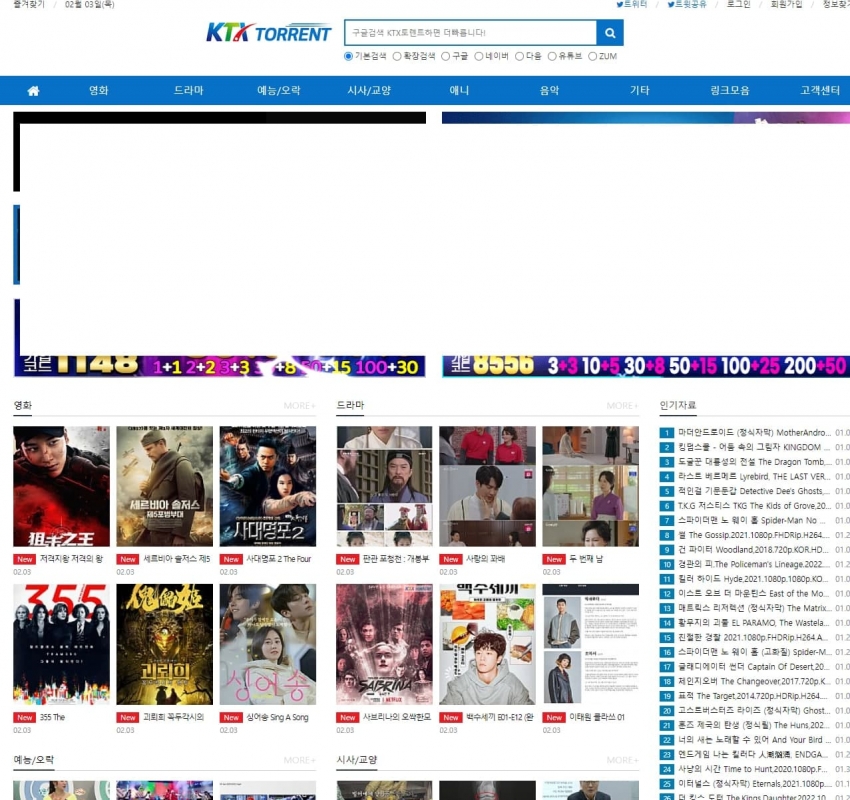Open the 사랑의 꽈배기 drama thumbnail
The width and height of the screenshot is (850, 800).
coord(487,486)
